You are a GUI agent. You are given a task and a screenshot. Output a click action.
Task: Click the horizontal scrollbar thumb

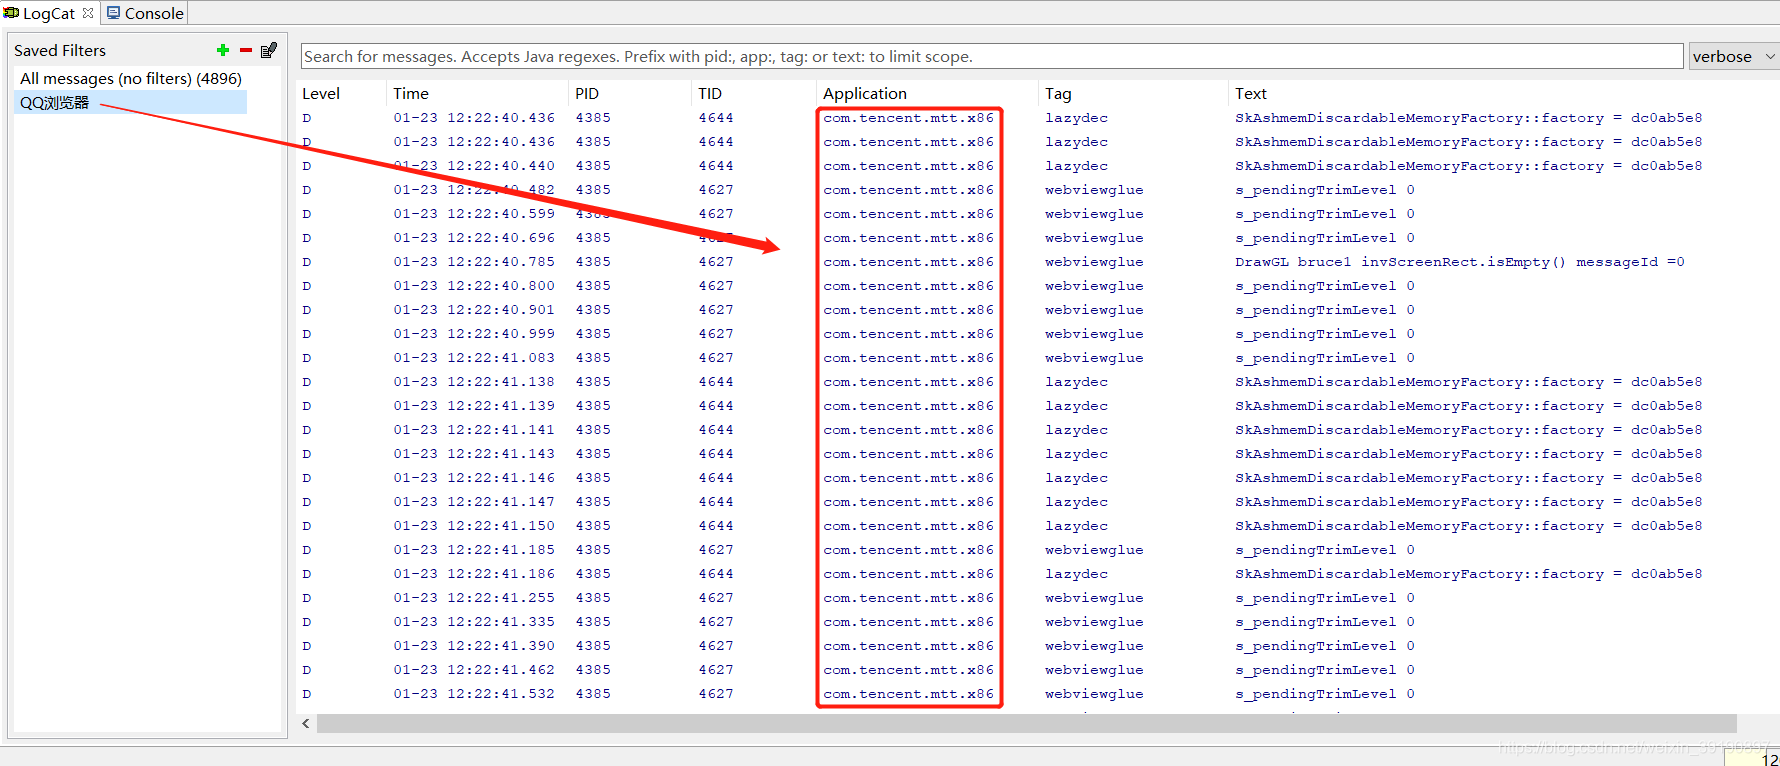tap(1027, 723)
